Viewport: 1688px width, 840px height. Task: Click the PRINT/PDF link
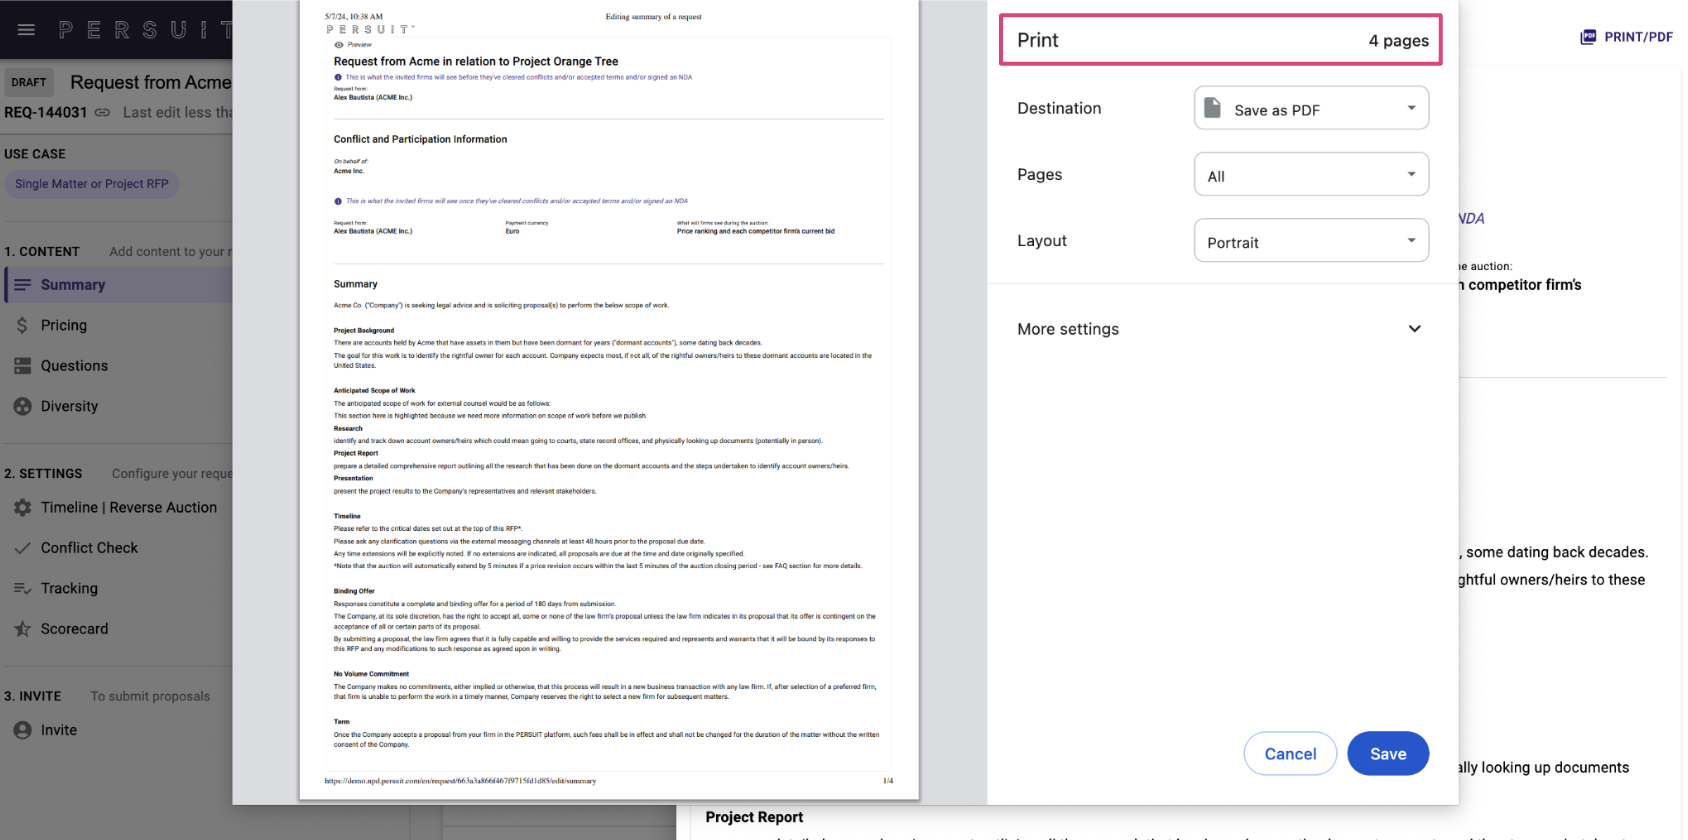pyautogui.click(x=1638, y=37)
